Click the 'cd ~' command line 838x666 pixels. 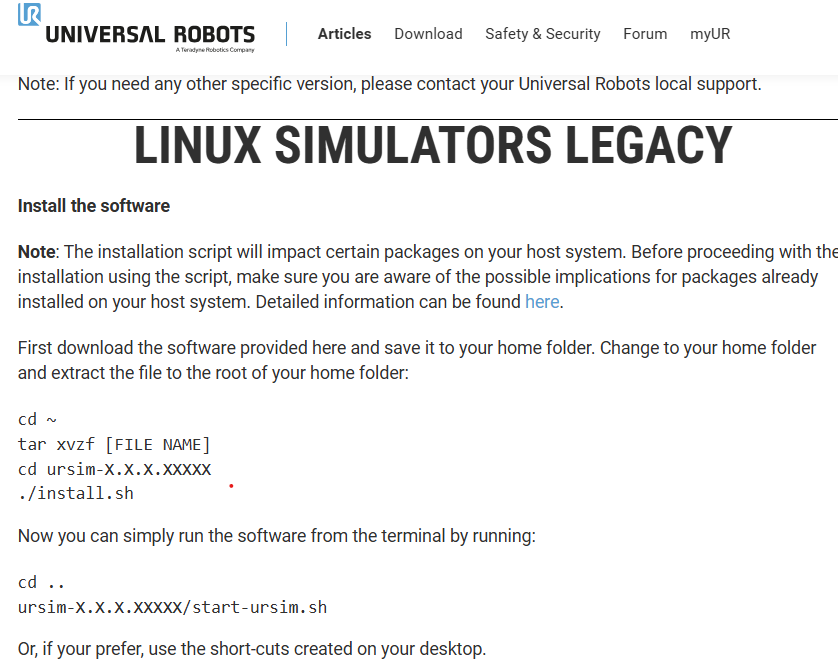click(x=37, y=420)
